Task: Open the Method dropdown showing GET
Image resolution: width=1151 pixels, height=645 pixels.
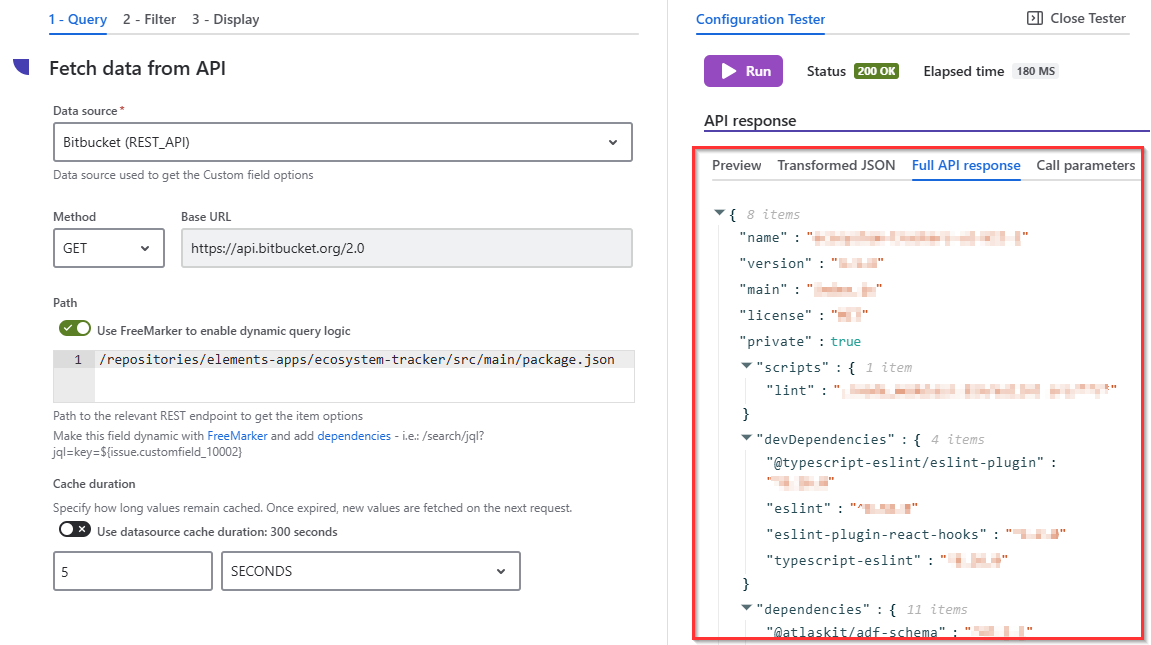Action: pyautogui.click(x=109, y=248)
